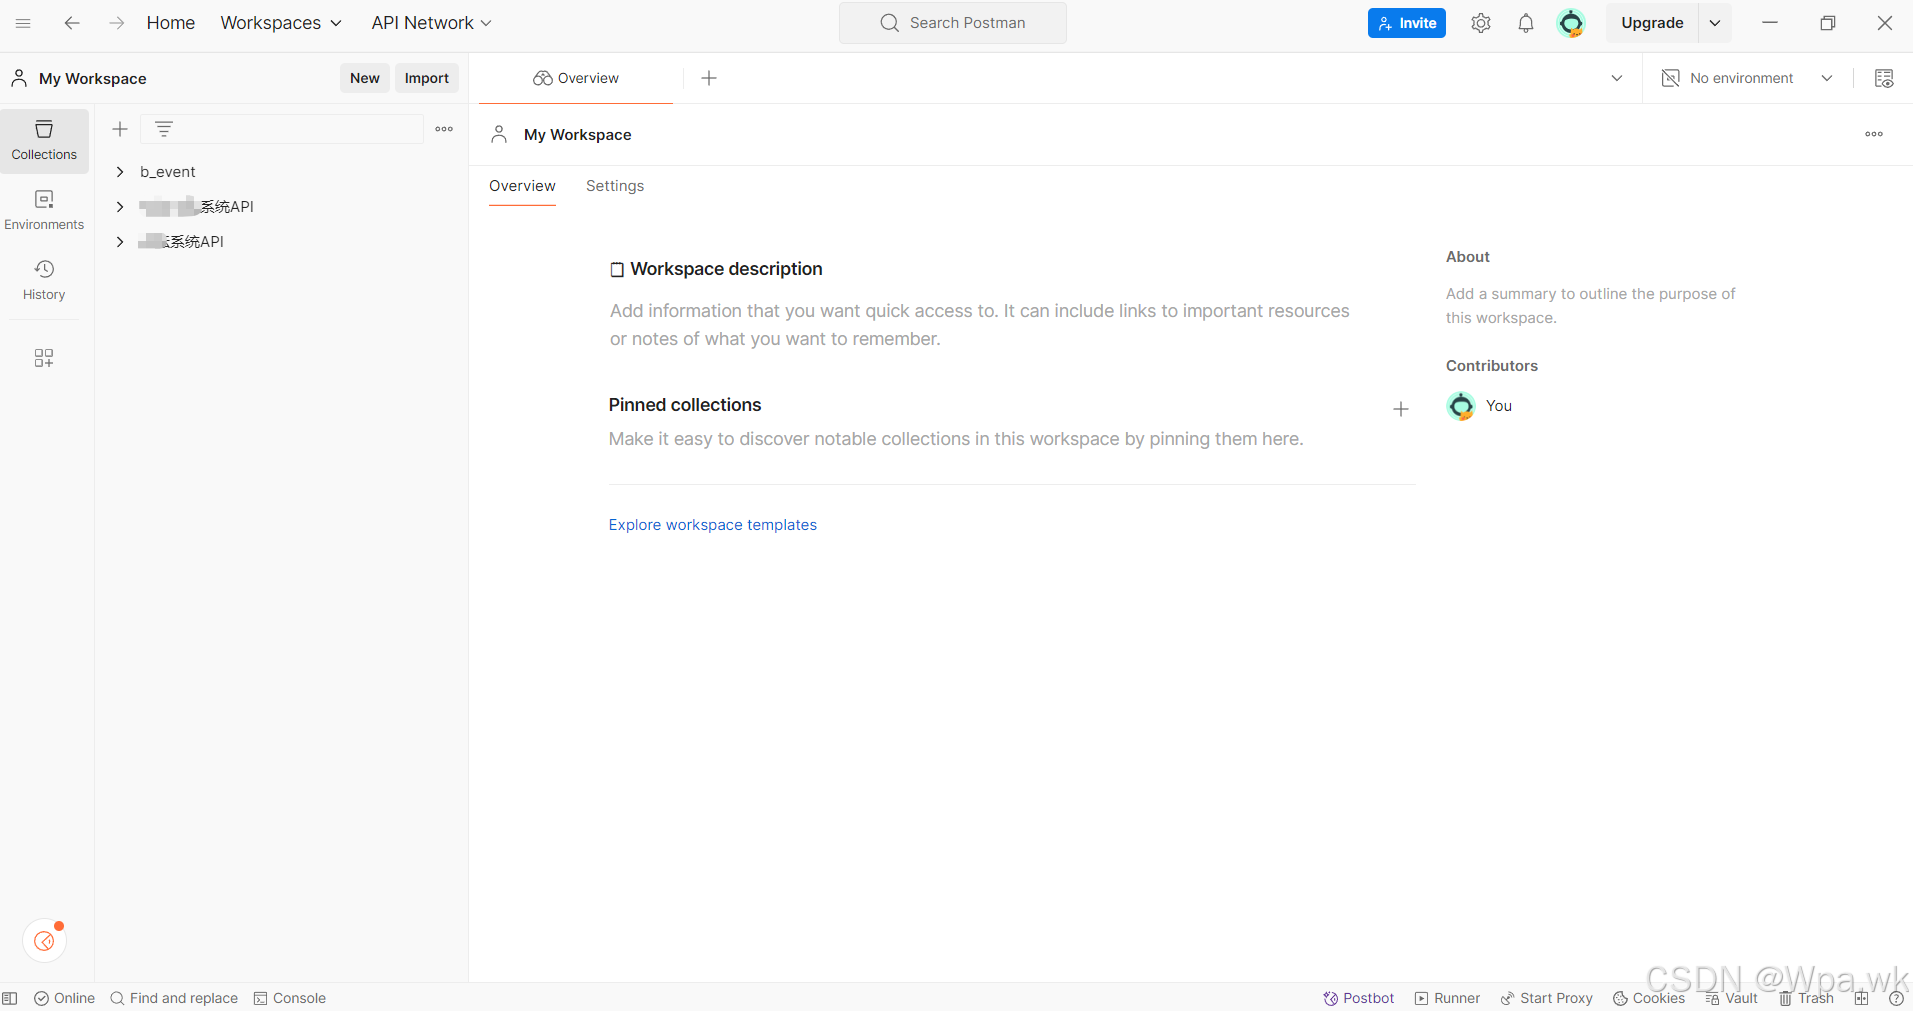Image resolution: width=1913 pixels, height=1011 pixels.
Task: Open the user avatar in the header
Action: click(1571, 23)
